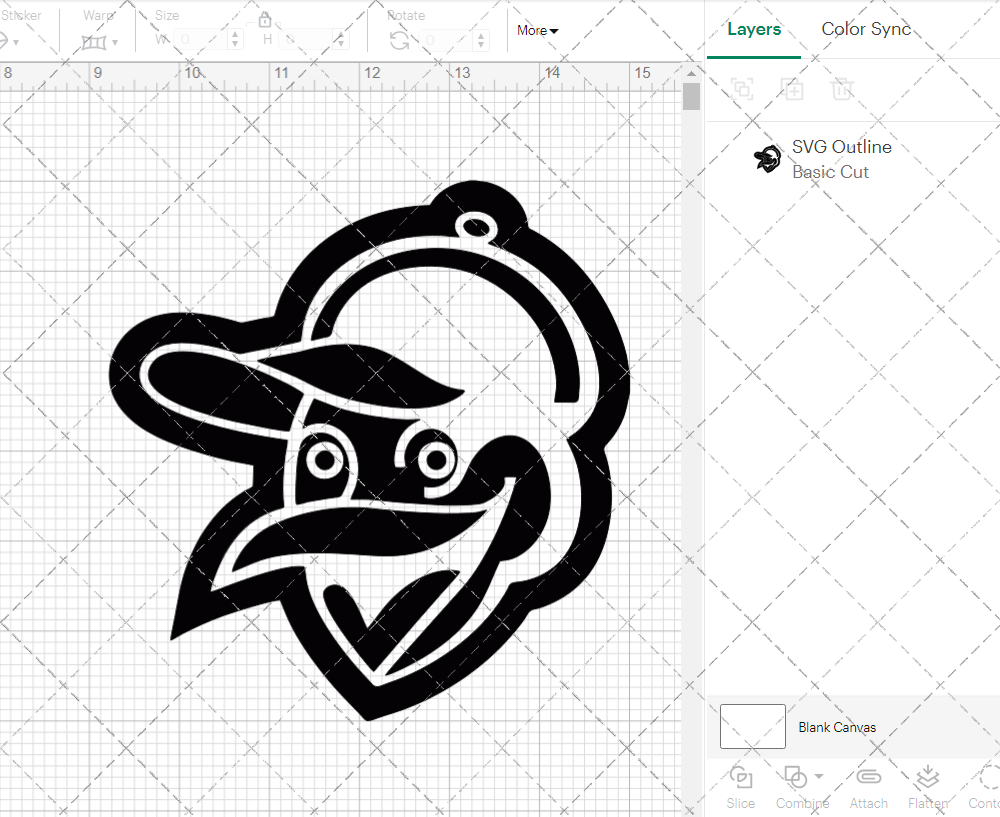This screenshot has width=1000, height=817.
Task: Open the More dropdown menu
Action: 537,31
